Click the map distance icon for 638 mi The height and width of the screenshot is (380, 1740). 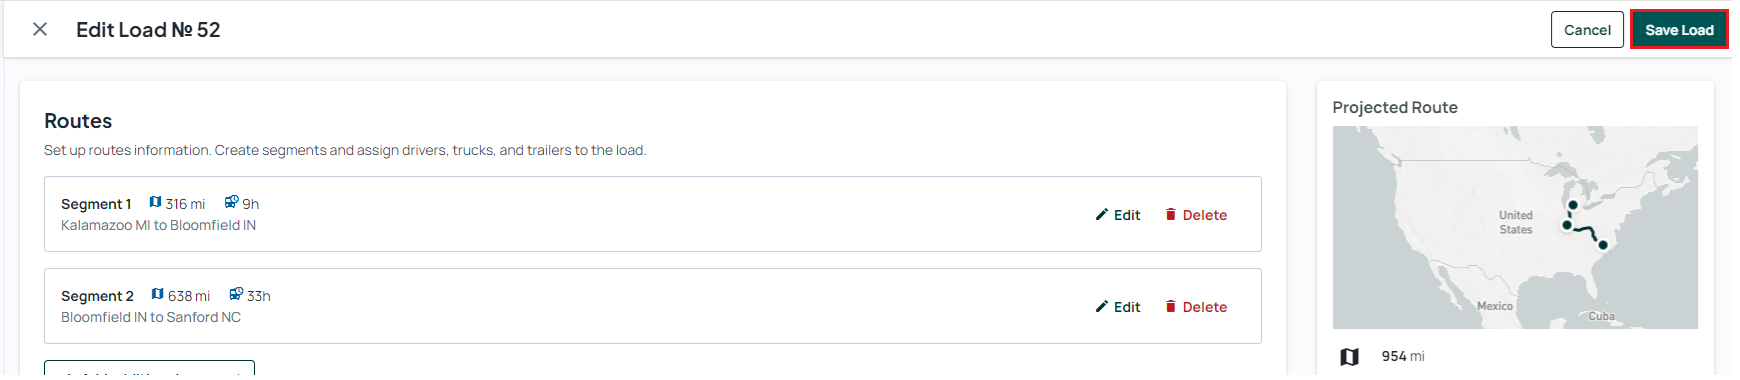click(x=157, y=294)
